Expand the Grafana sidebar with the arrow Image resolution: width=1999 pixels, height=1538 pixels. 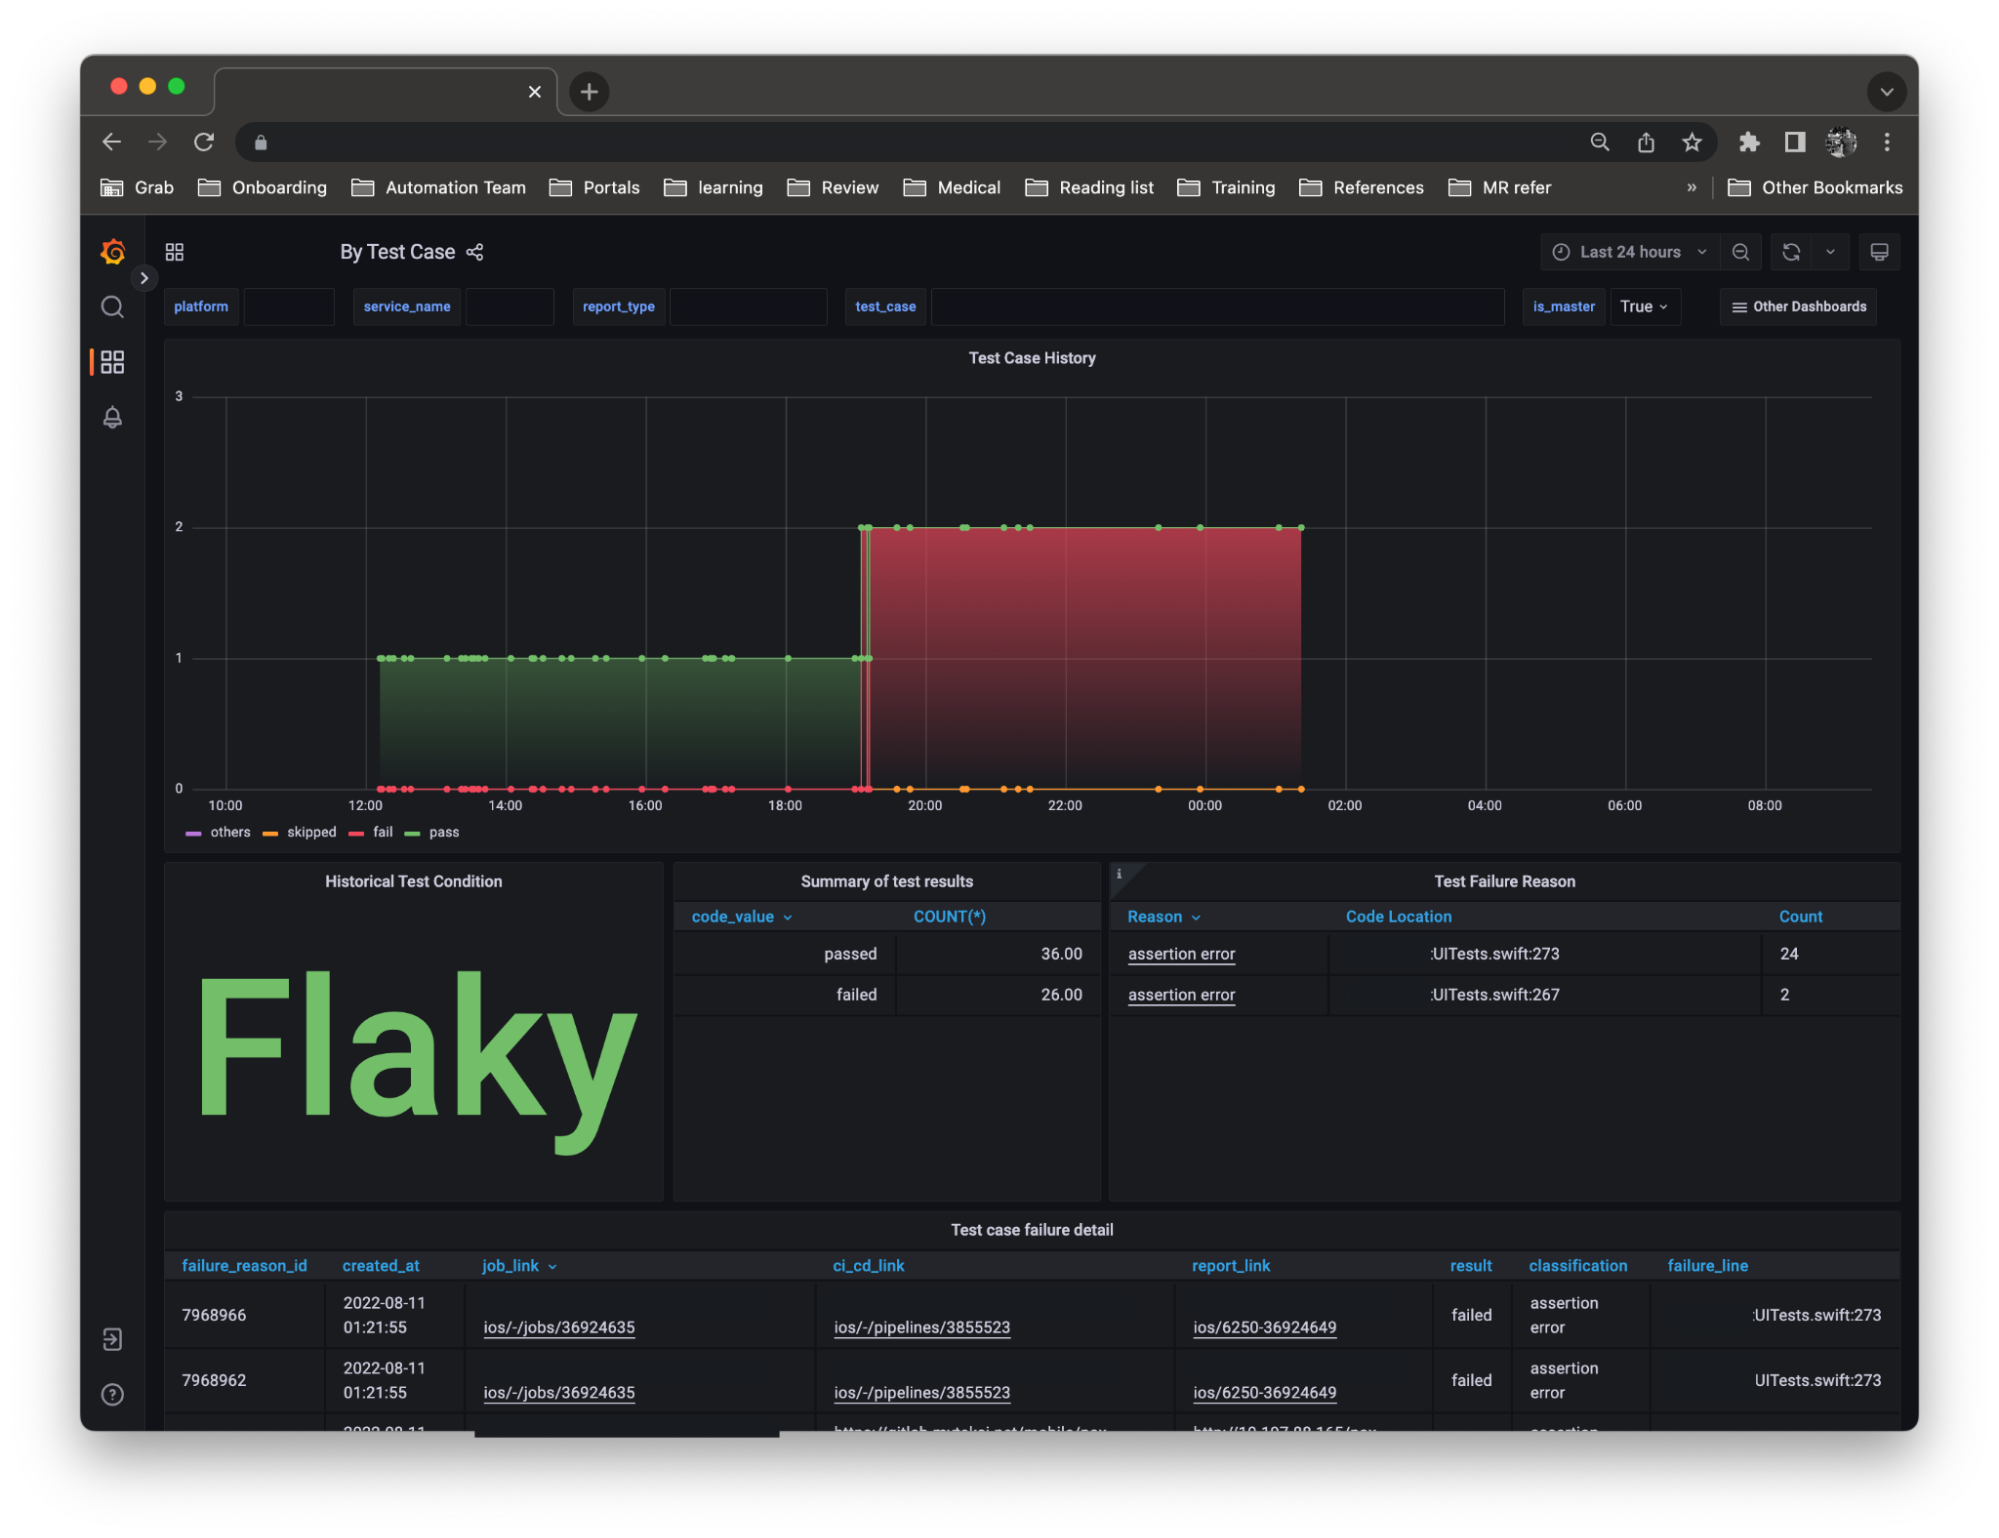pyautogui.click(x=144, y=278)
